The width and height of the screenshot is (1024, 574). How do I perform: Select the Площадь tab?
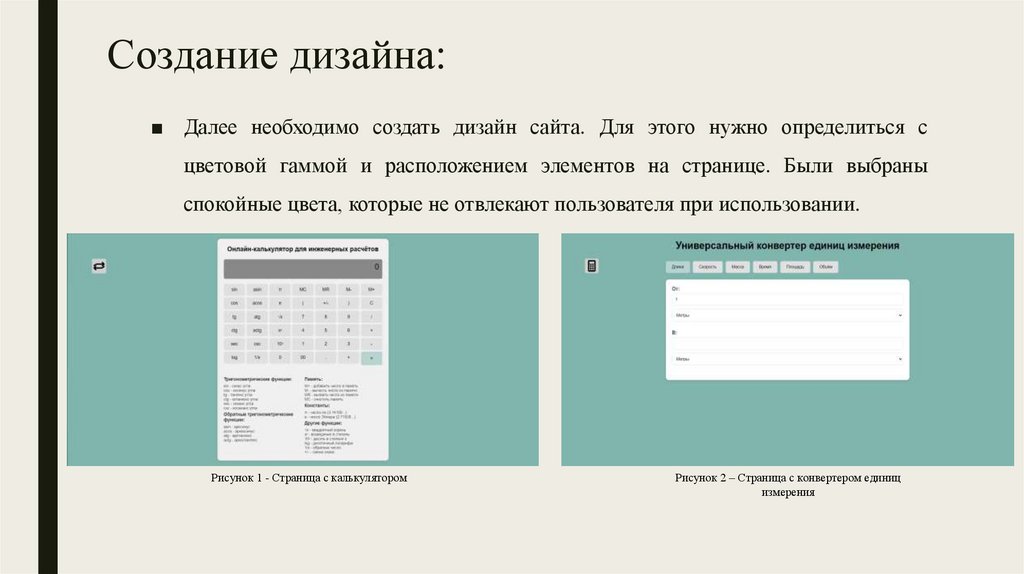pos(795,267)
